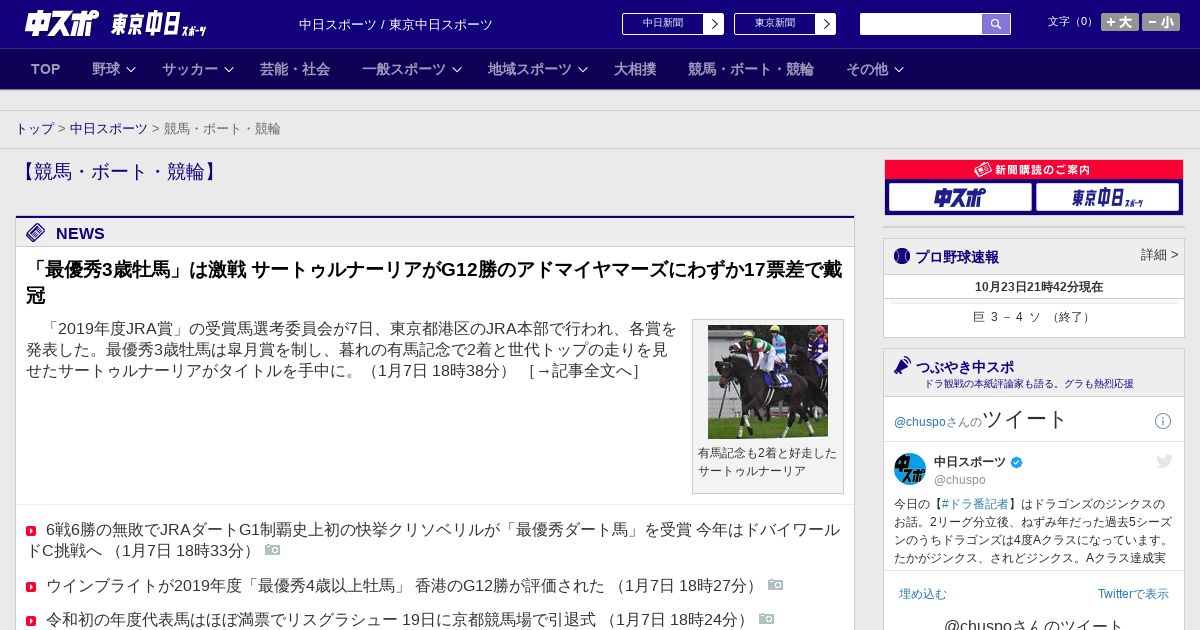Click the 中スポ subscription banner button
Screen dimensions: 1200x630
(x=960, y=197)
